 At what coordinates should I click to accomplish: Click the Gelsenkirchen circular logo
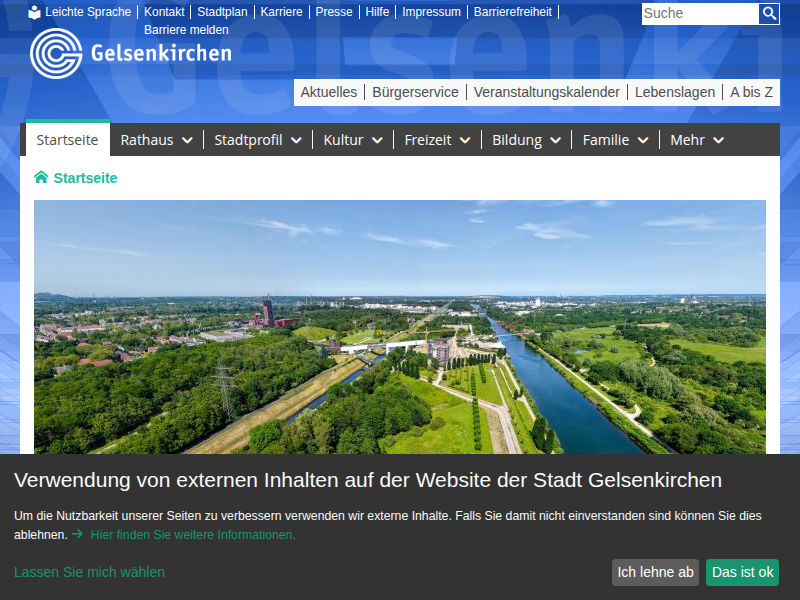tap(56, 54)
